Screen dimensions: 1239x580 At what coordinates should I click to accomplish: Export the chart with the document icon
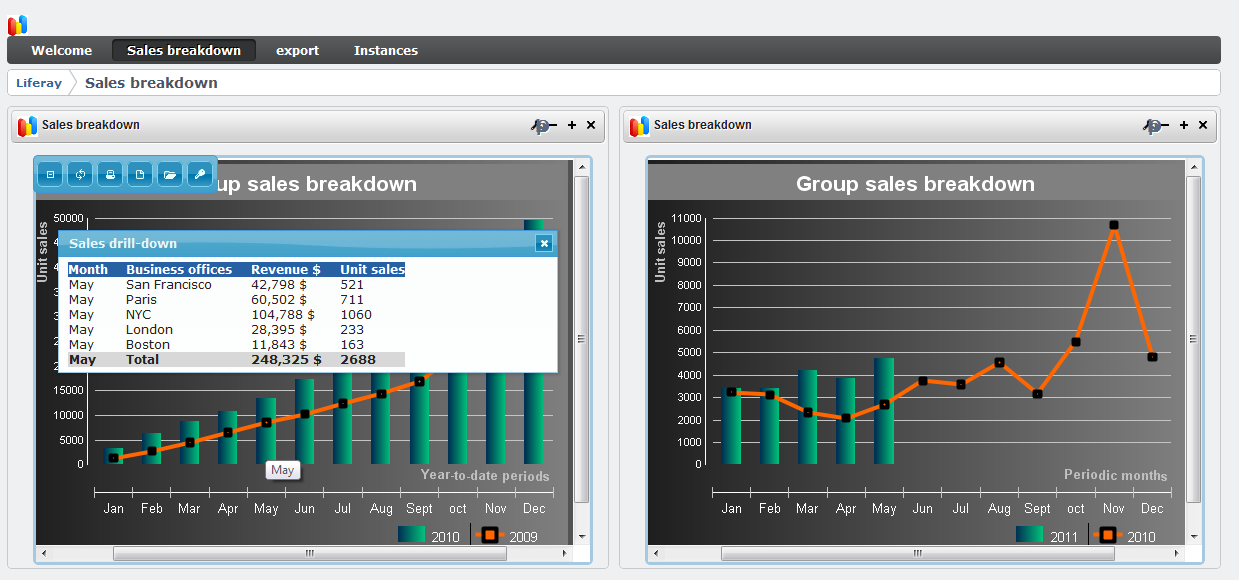[140, 175]
